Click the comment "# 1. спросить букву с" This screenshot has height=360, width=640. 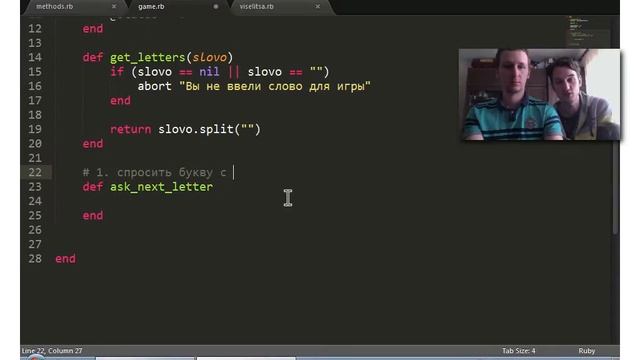[x=154, y=173]
